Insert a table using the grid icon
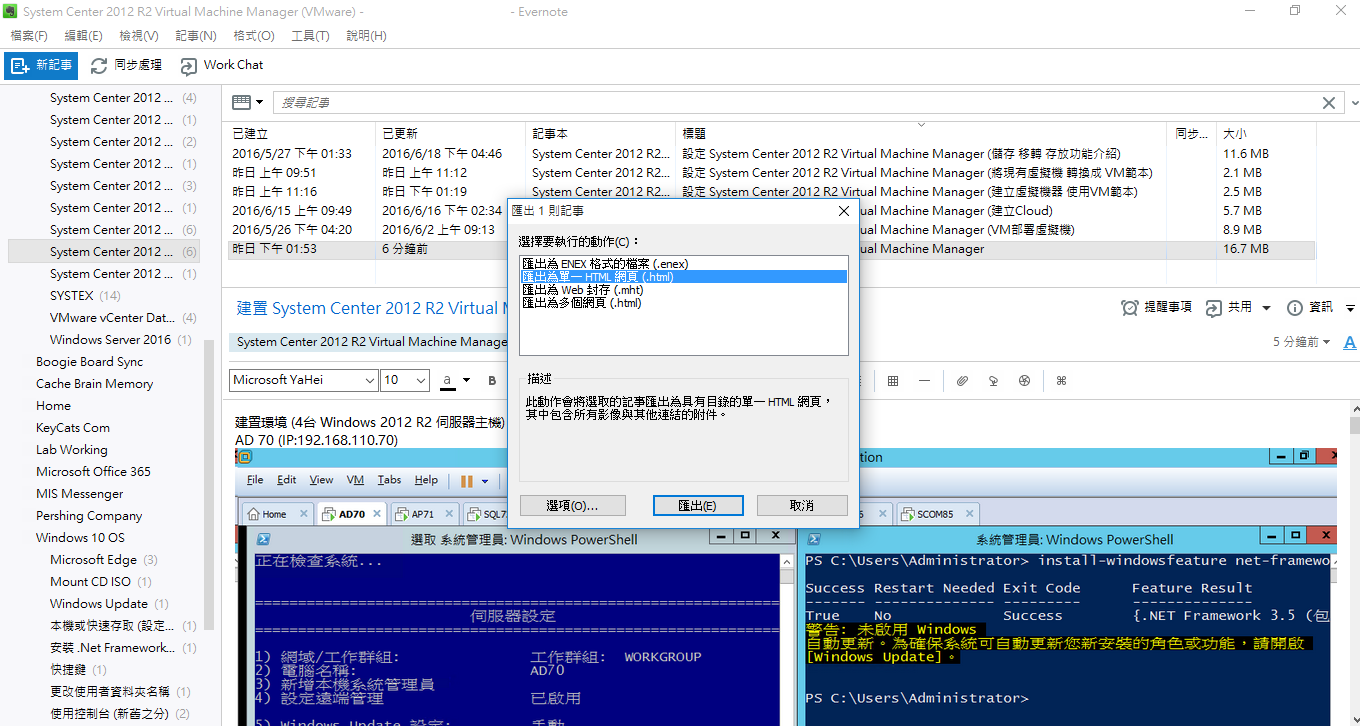1360x726 pixels. tap(893, 381)
